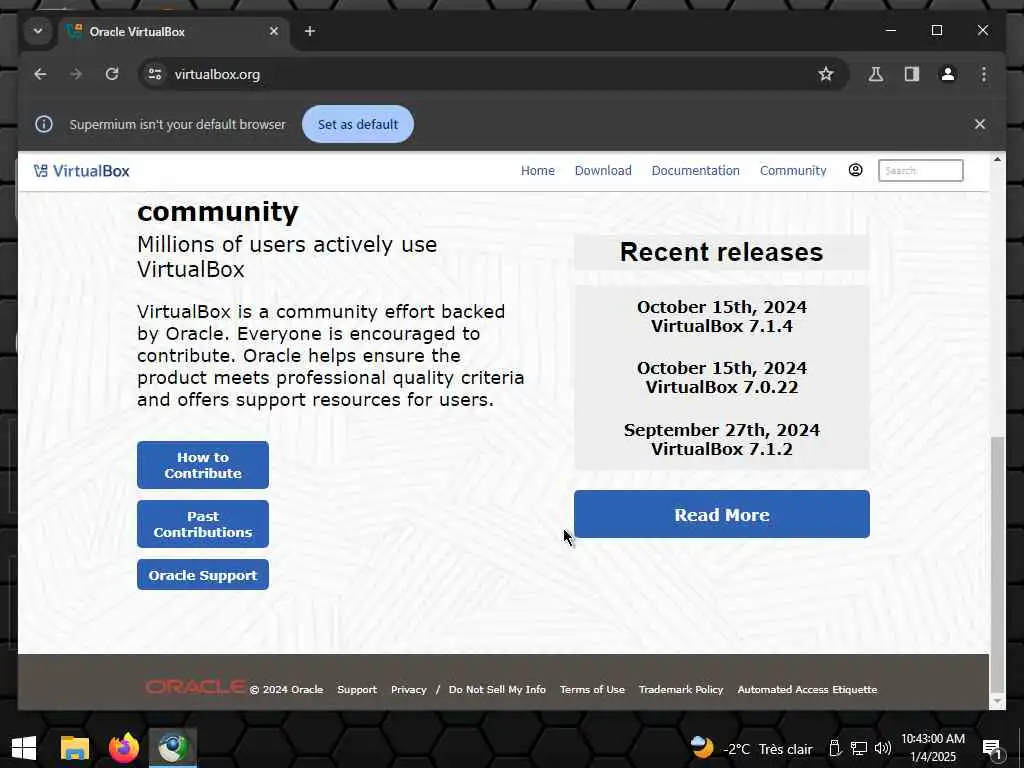Viewport: 1024px width, 768px height.
Task: Open the Do Not Sell My Info link
Action: pyautogui.click(x=497, y=690)
